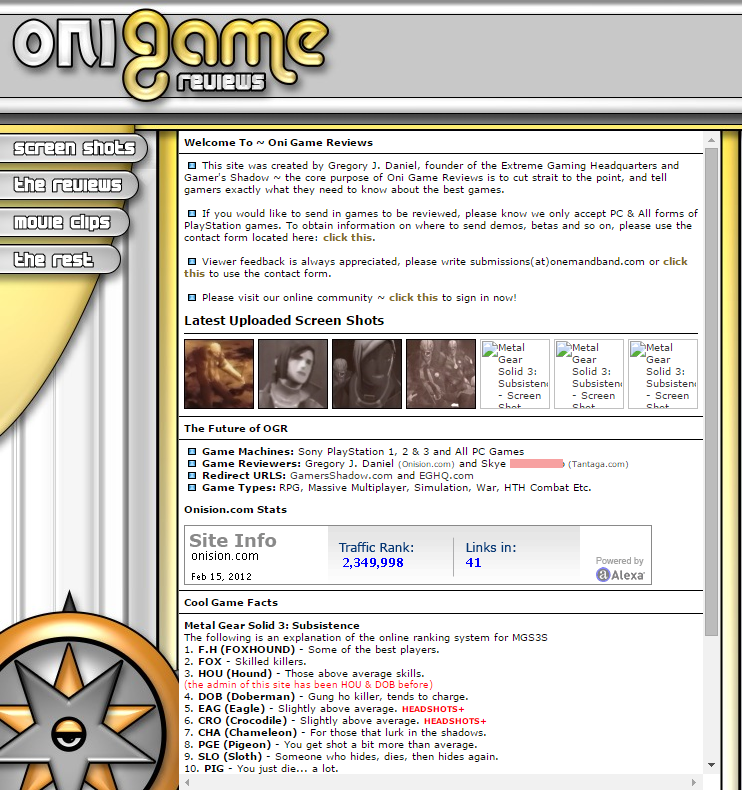742x790 pixels.
Task: Open The Reviews menu button
Action: click(x=68, y=185)
